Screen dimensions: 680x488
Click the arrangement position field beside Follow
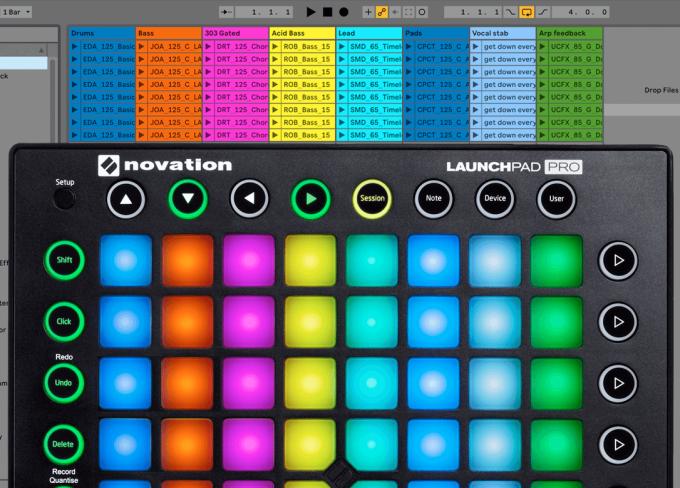[264, 12]
